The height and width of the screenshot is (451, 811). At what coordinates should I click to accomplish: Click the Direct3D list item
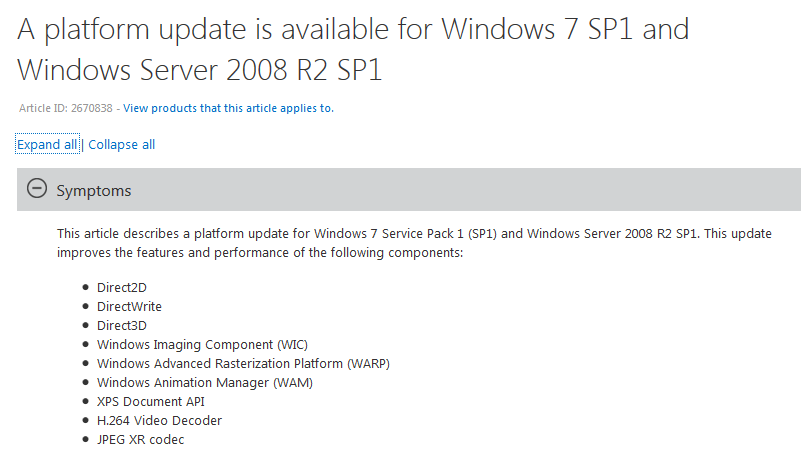tap(122, 326)
